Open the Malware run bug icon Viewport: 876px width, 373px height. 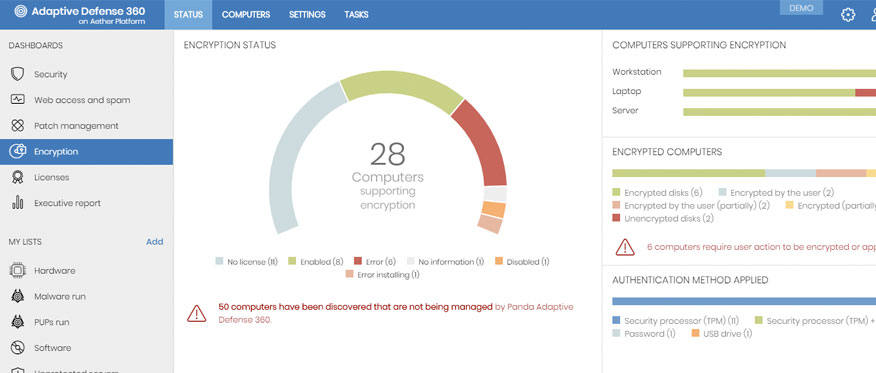point(17,296)
